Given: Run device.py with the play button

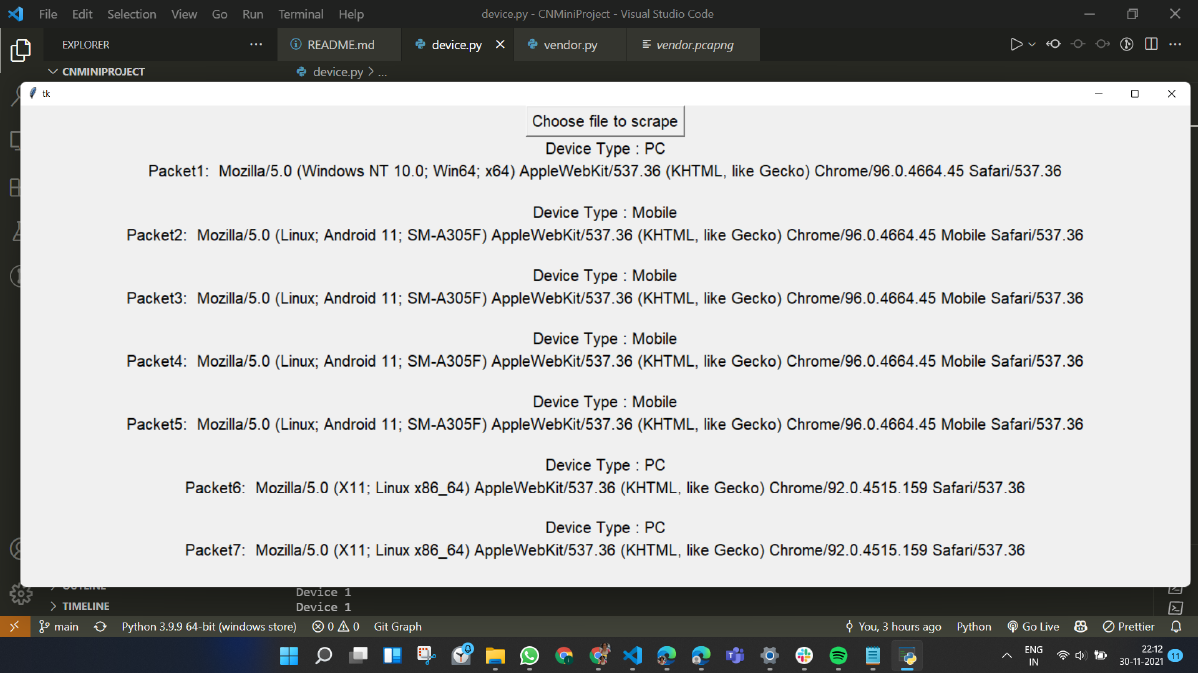Looking at the screenshot, I should coord(1015,43).
